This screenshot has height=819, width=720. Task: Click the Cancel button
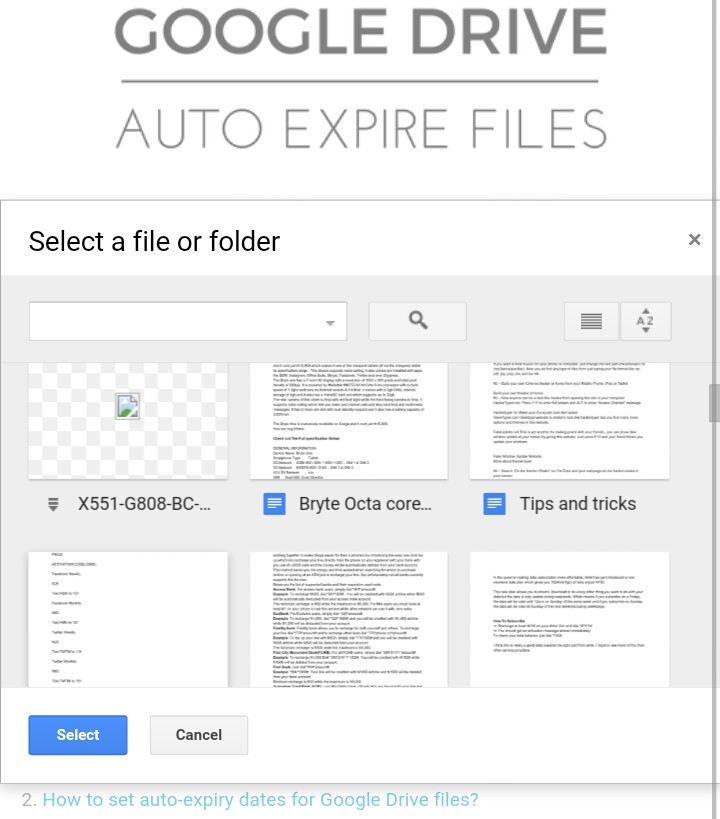click(x=199, y=735)
